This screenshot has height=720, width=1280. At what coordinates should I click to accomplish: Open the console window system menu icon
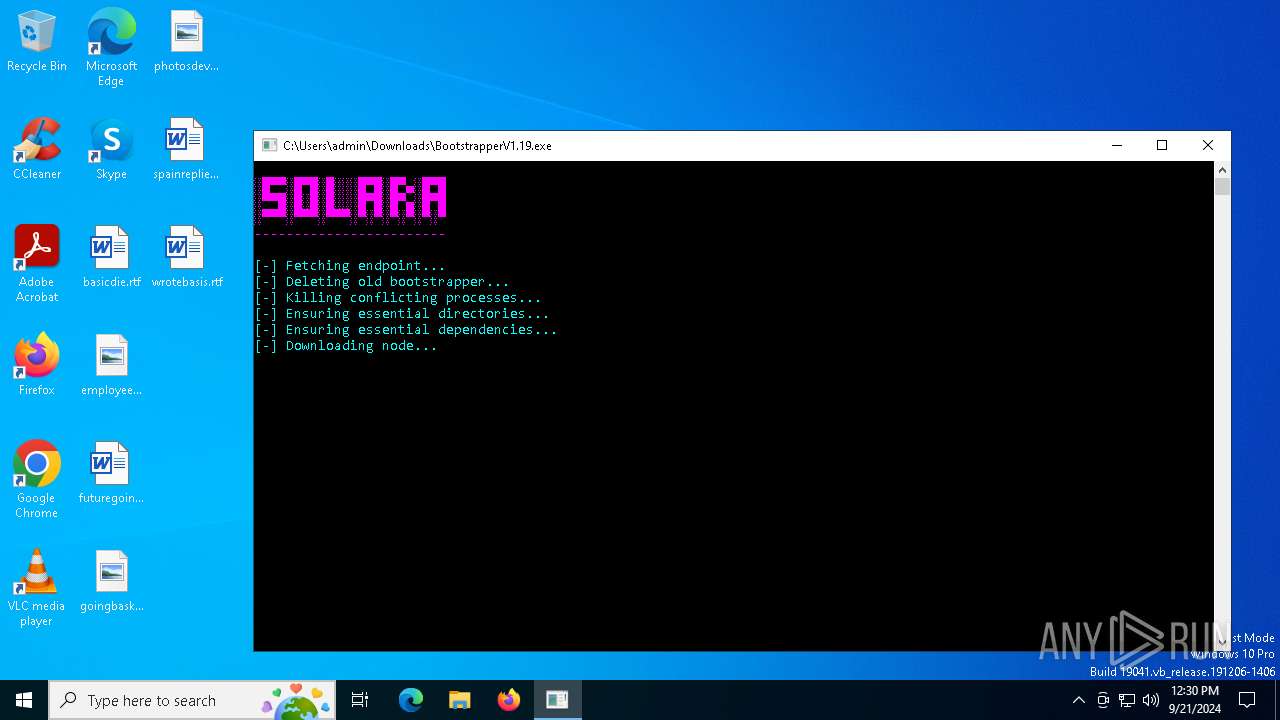[269, 145]
